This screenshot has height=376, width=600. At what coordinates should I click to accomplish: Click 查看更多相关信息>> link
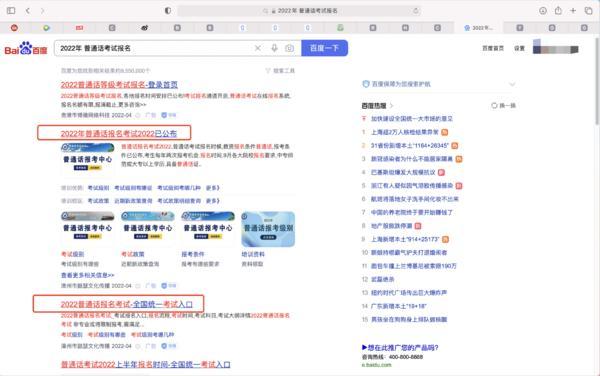tap(88, 275)
